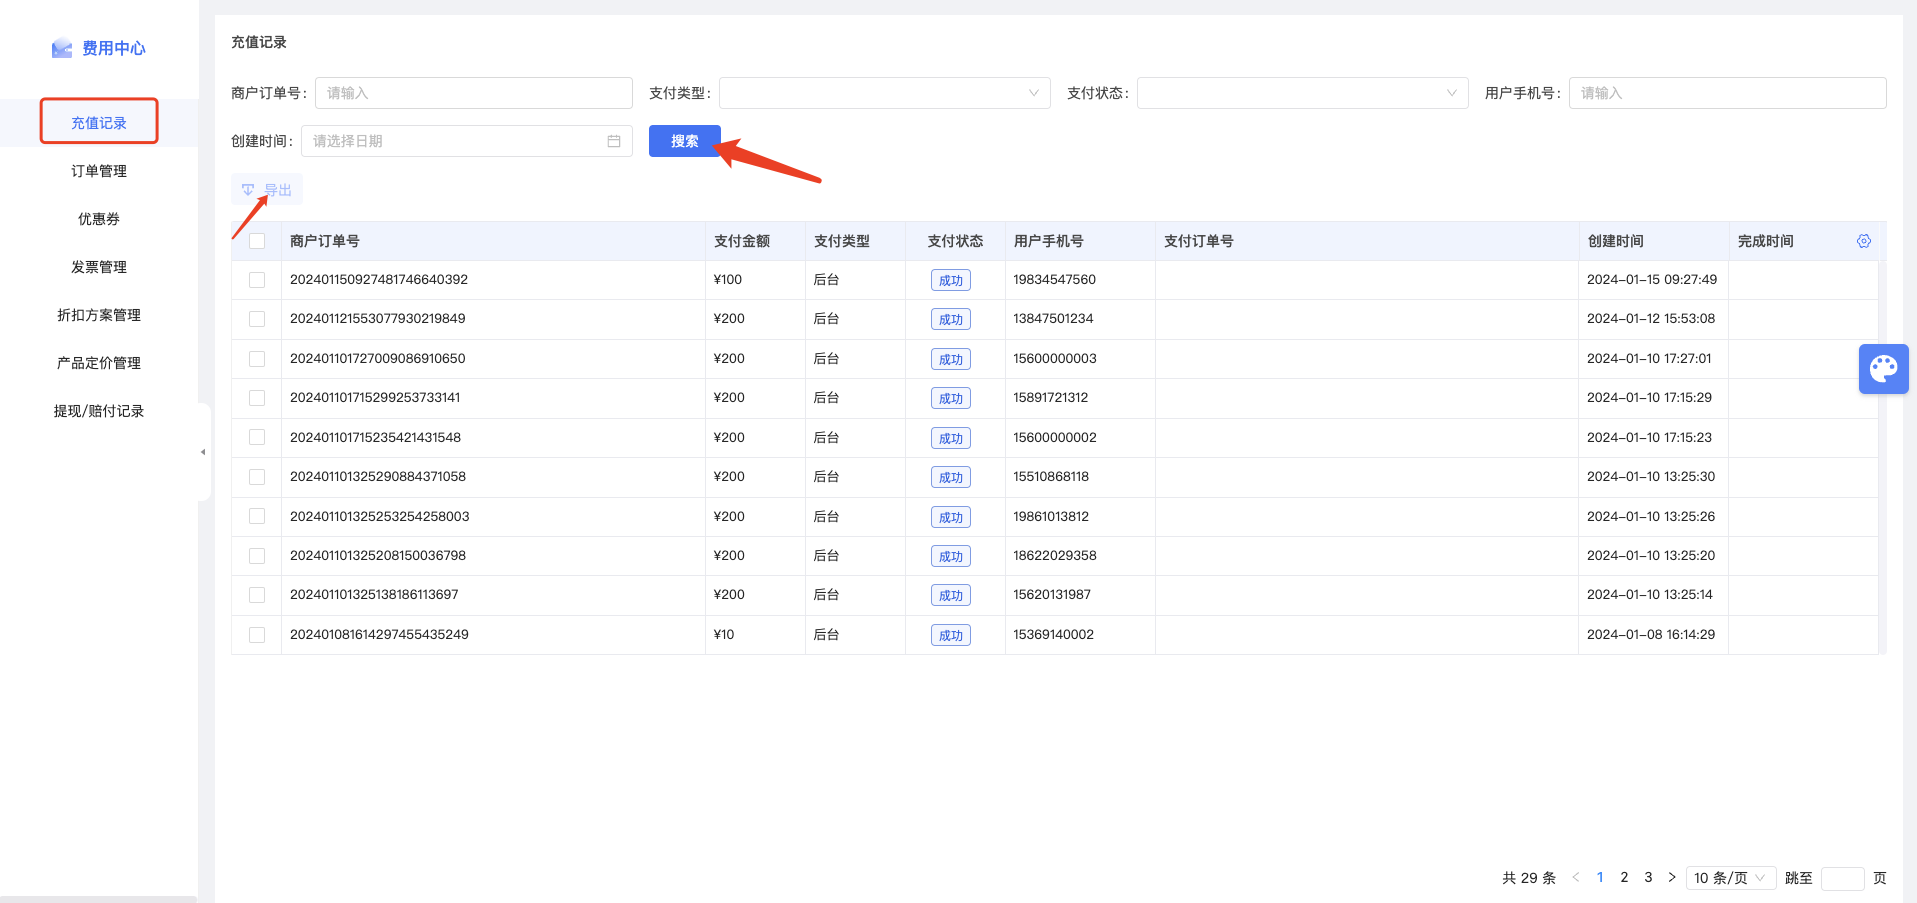1917x903 pixels.
Task: Check row for order 202401101325290884371058
Action: point(257,477)
